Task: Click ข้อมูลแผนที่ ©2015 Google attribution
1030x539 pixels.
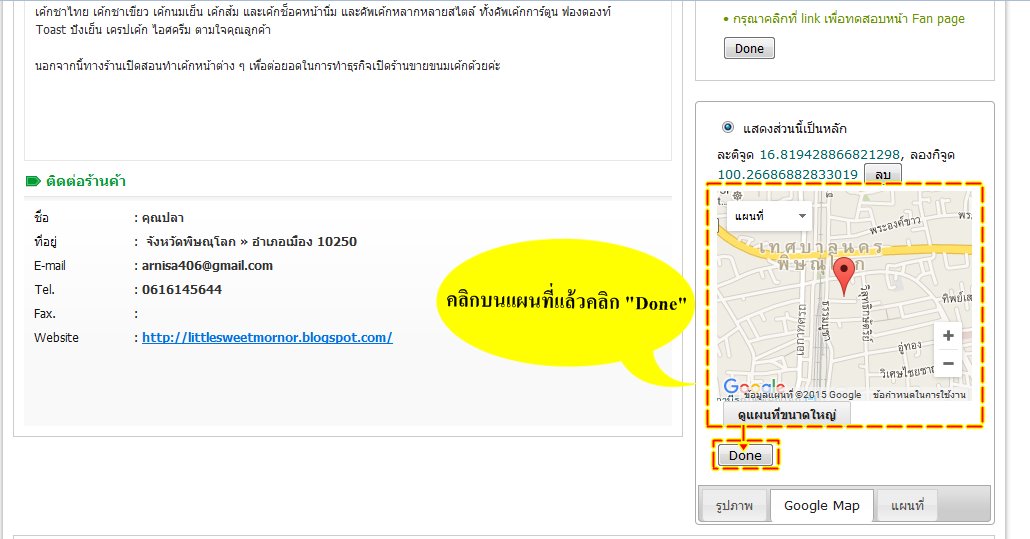Action: pyautogui.click(x=802, y=395)
